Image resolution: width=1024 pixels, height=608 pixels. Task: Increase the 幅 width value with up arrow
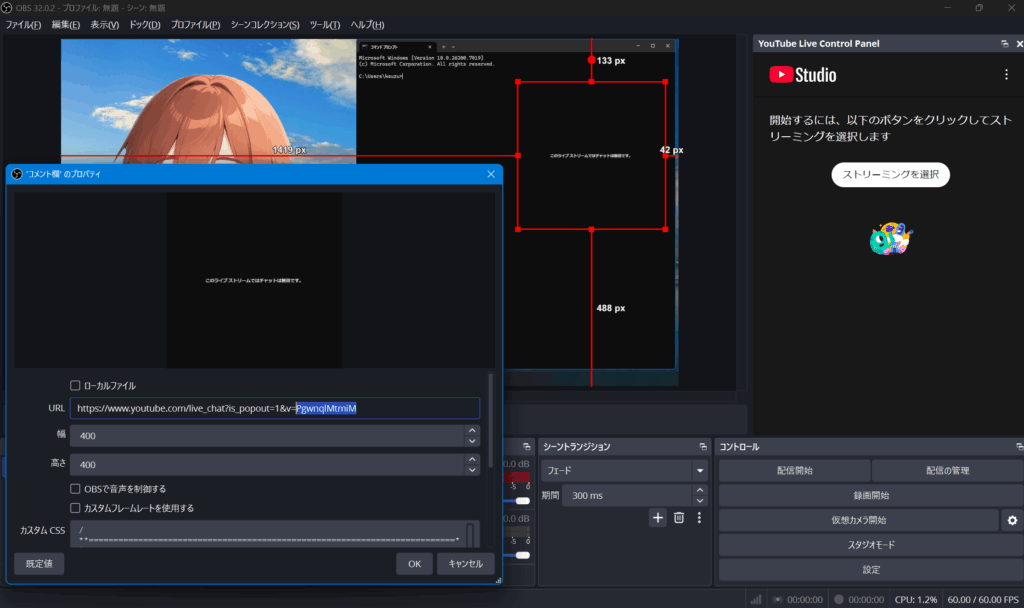click(472, 431)
